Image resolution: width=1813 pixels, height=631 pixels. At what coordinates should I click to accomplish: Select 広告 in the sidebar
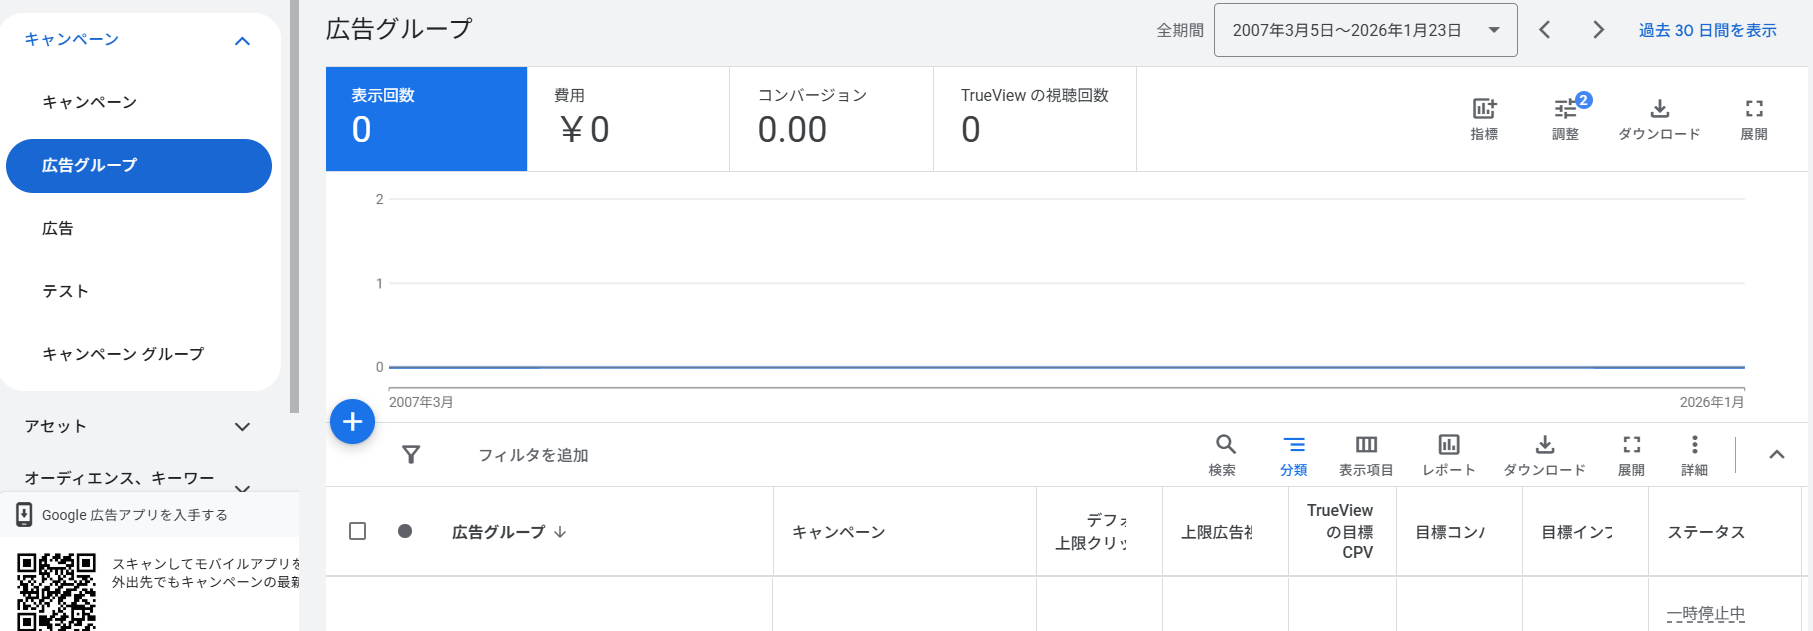tap(58, 228)
